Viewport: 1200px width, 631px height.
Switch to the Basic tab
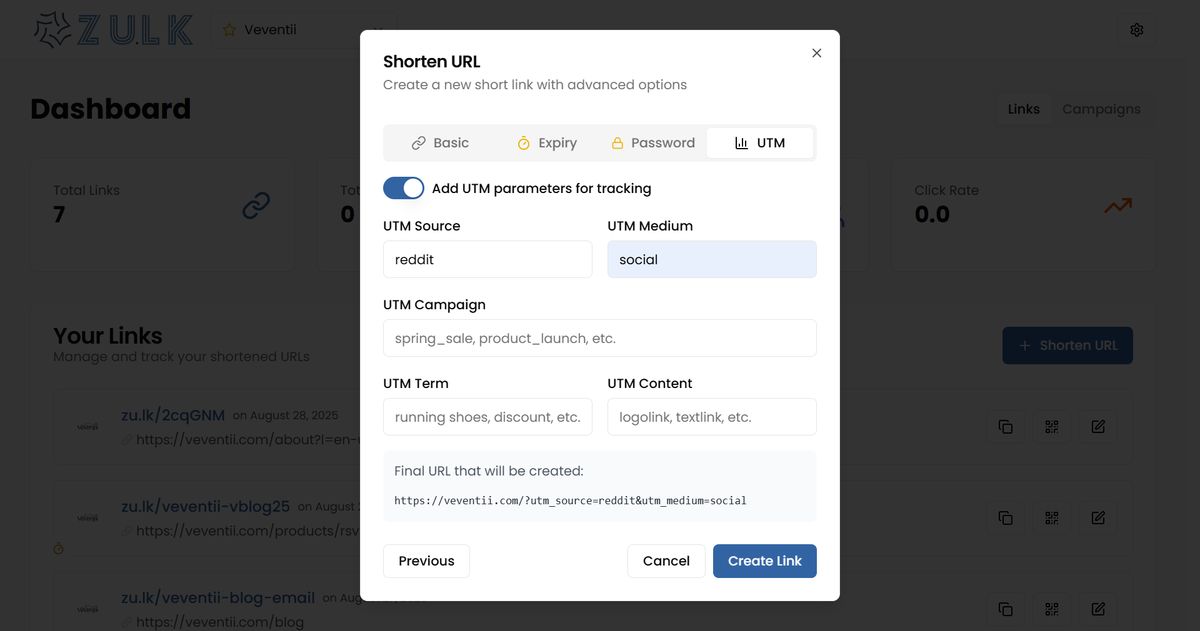(x=440, y=143)
